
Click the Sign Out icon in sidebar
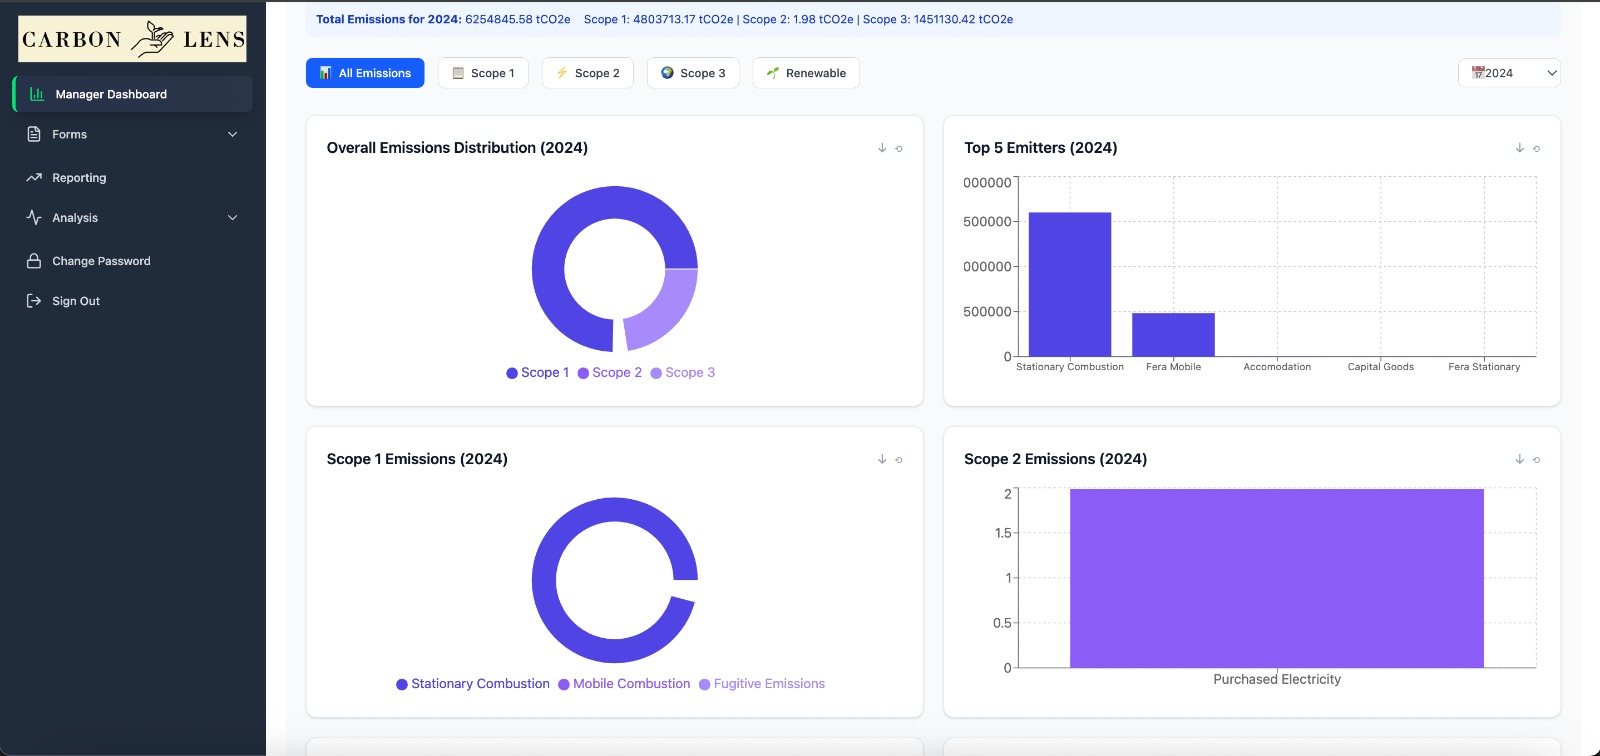(x=34, y=301)
